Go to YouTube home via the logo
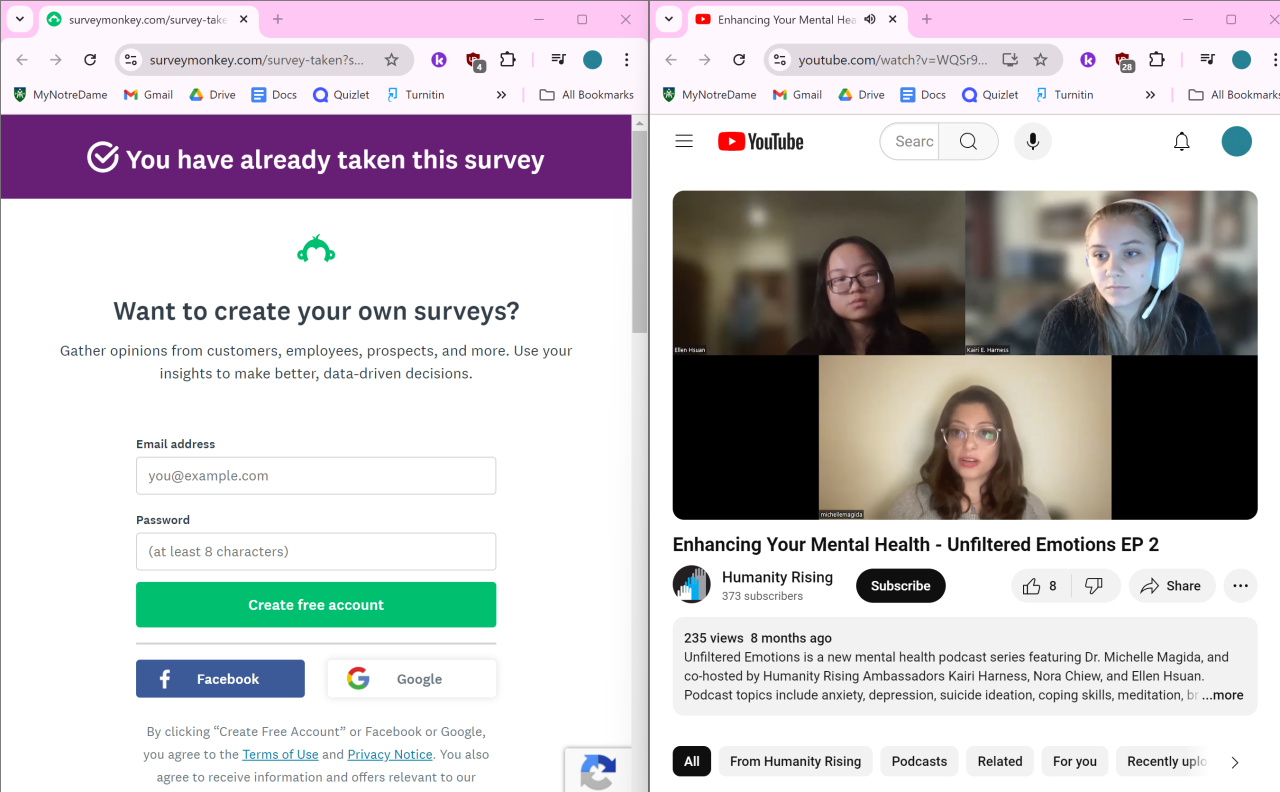 [x=761, y=142]
